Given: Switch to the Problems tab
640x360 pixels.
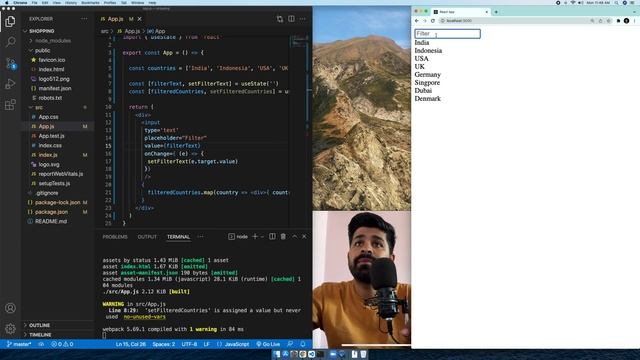Looking at the screenshot, I should pos(115,237).
